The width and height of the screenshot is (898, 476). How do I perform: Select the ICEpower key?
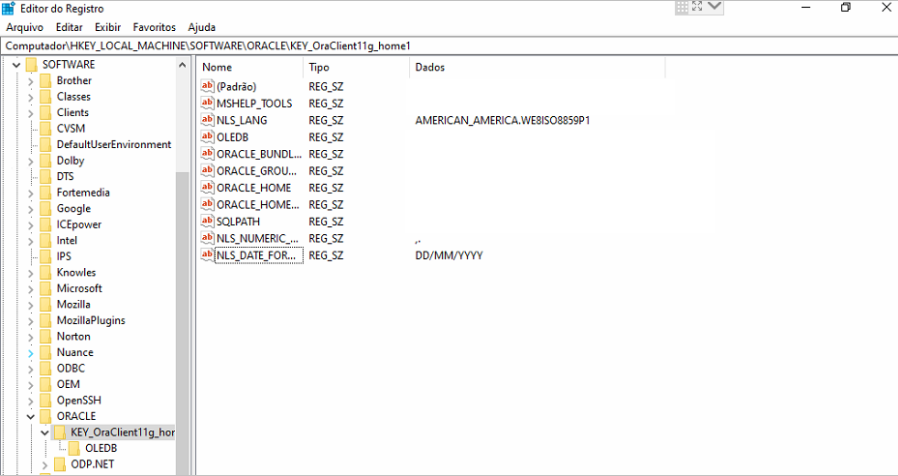click(x=79, y=225)
